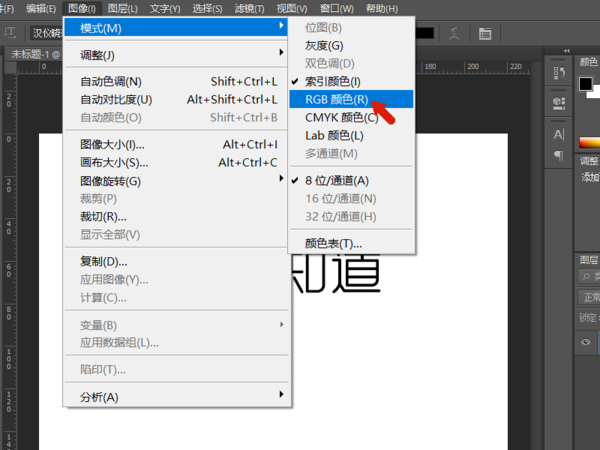
Task: Click the warp text icon
Action: pos(454,34)
